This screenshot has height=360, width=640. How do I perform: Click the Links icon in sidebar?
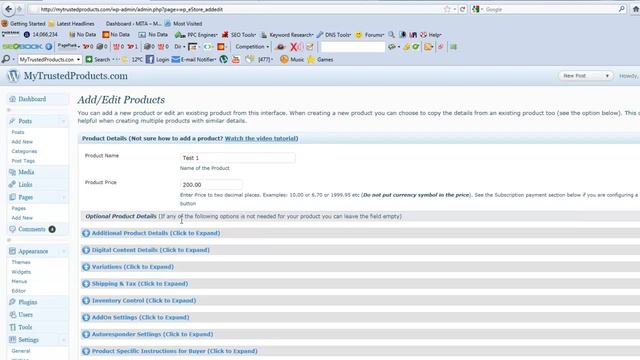pyautogui.click(x=12, y=184)
